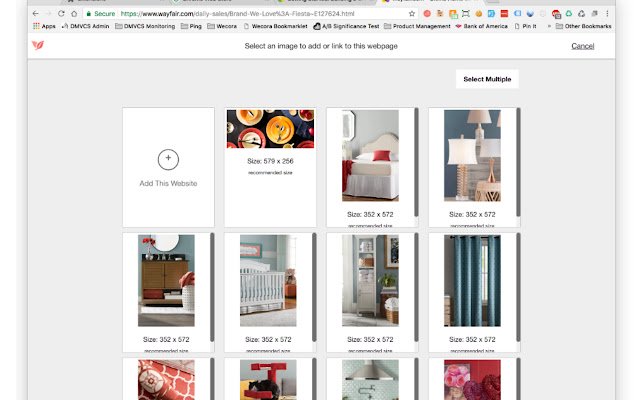The width and height of the screenshot is (640, 400).
Task: Select the bed with red pillow image
Action: coord(370,156)
